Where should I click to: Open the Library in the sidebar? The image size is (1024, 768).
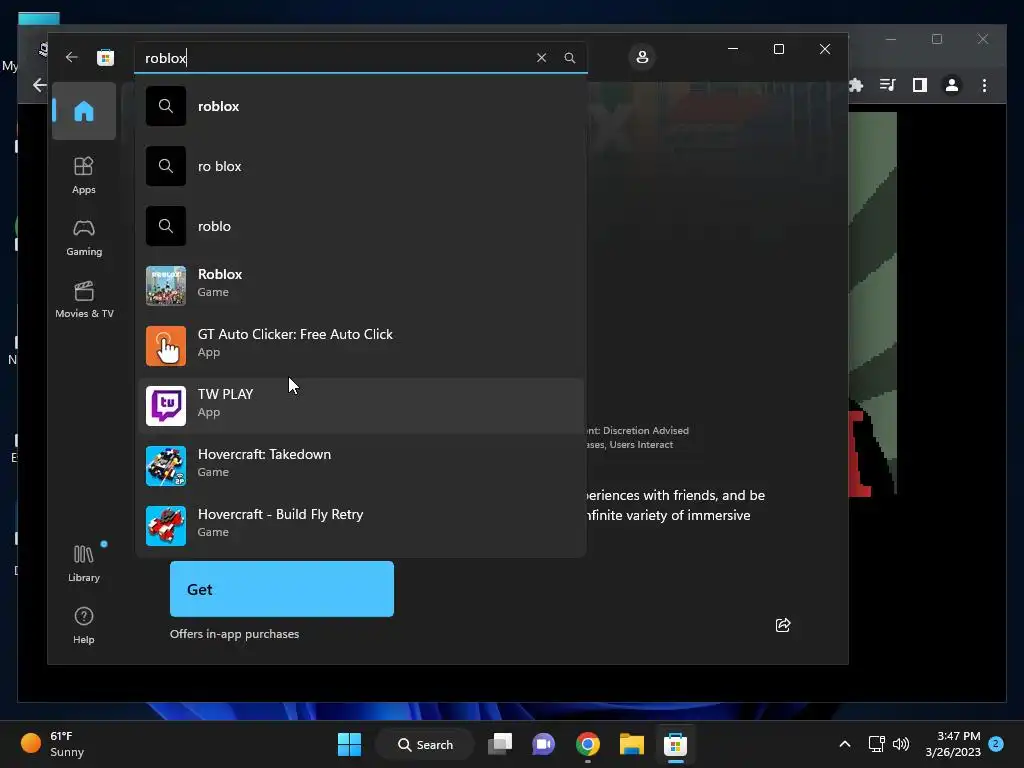(x=84, y=563)
